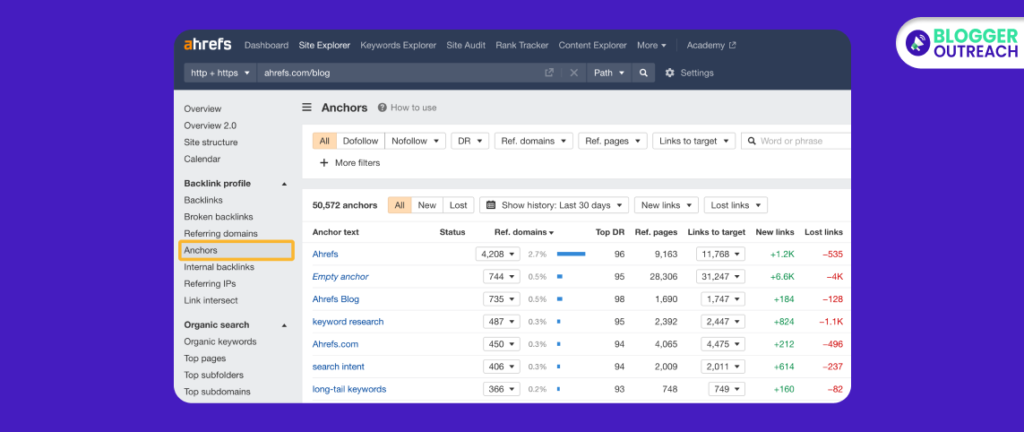Open the Ref. domains filter dropdown
The height and width of the screenshot is (432, 1024).
point(534,141)
